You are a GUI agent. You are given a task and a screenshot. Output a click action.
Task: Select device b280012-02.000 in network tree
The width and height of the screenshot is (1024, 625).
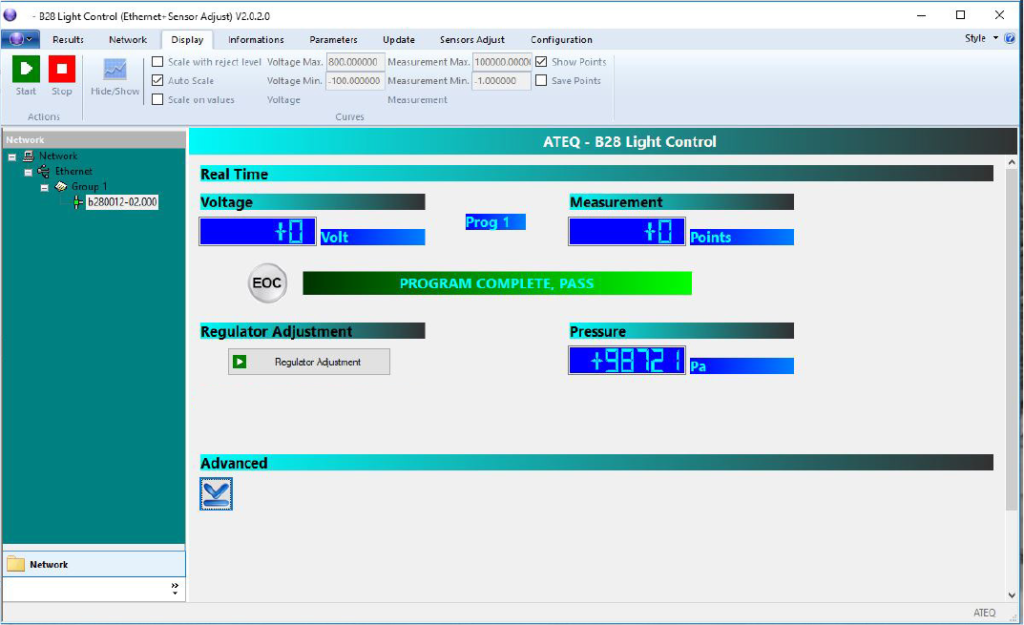pyautogui.click(x=122, y=202)
